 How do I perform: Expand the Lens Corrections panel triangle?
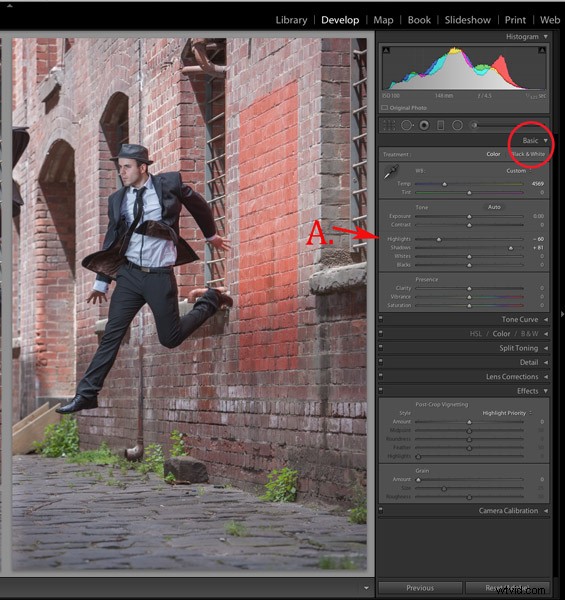(x=546, y=377)
